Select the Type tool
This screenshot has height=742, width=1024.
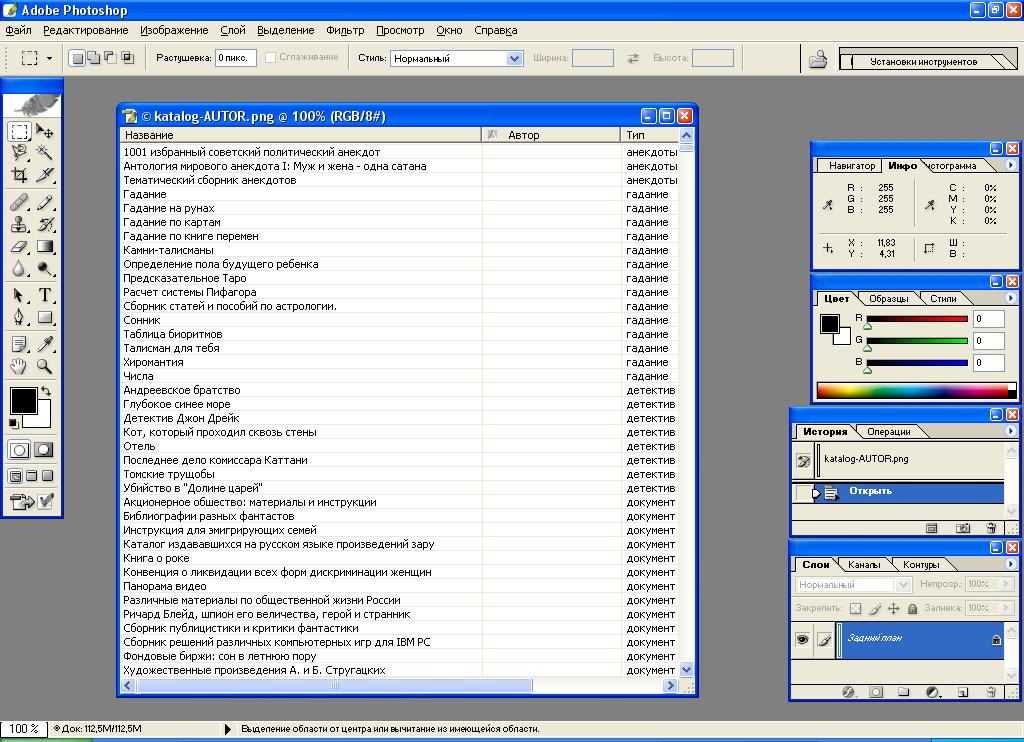(x=44, y=295)
